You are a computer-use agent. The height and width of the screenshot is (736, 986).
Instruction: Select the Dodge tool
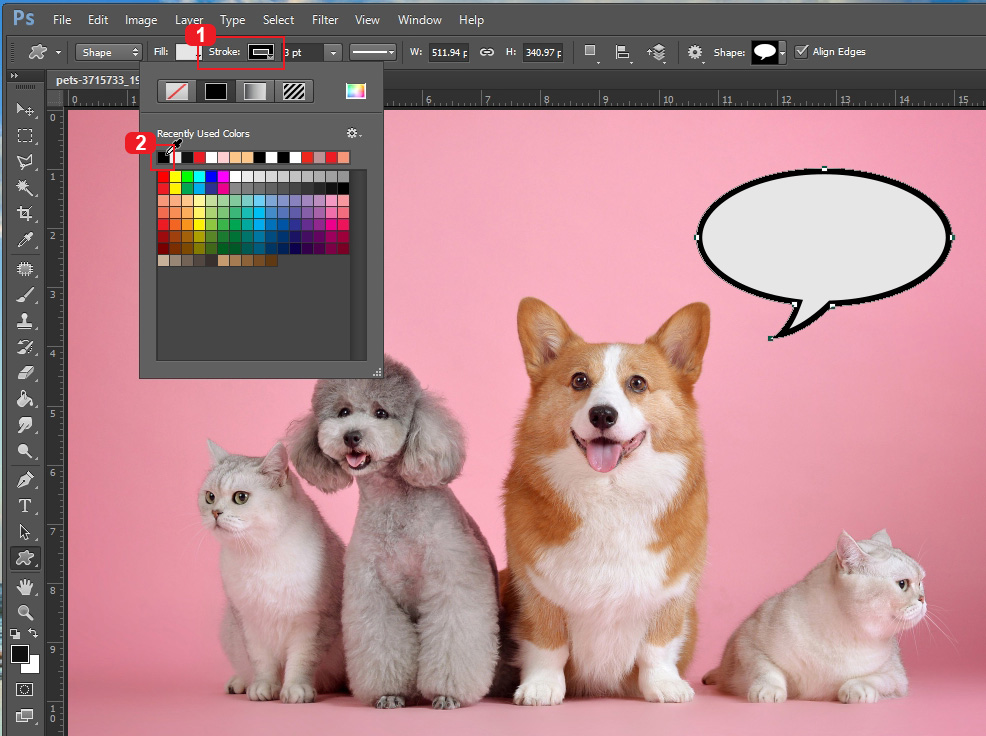pos(25,451)
